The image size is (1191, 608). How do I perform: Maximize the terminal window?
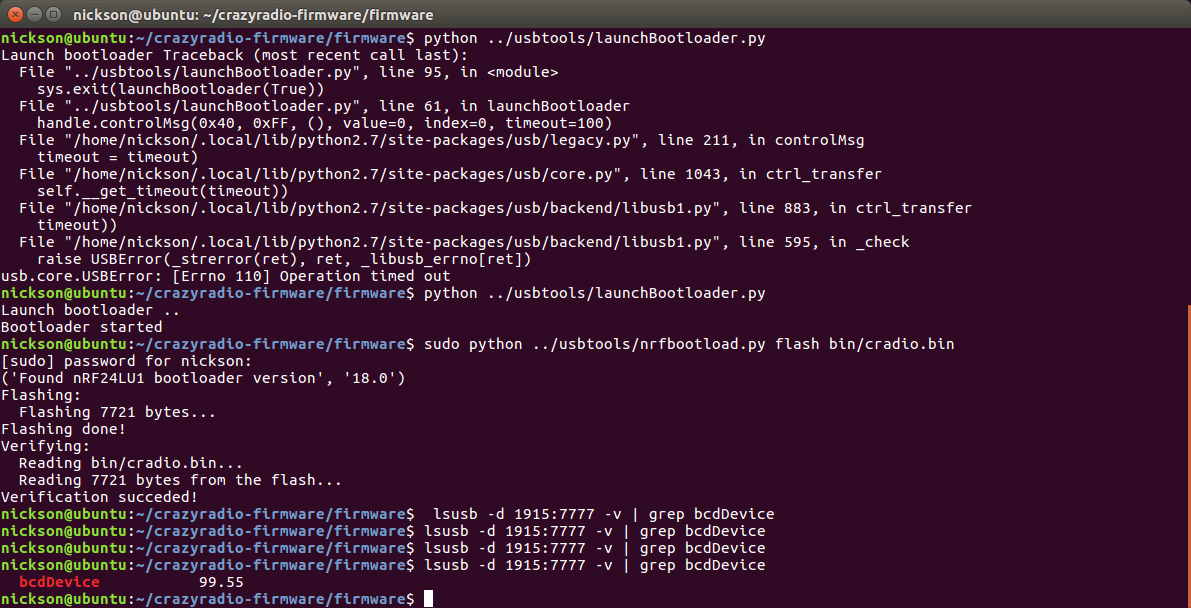click(x=51, y=14)
